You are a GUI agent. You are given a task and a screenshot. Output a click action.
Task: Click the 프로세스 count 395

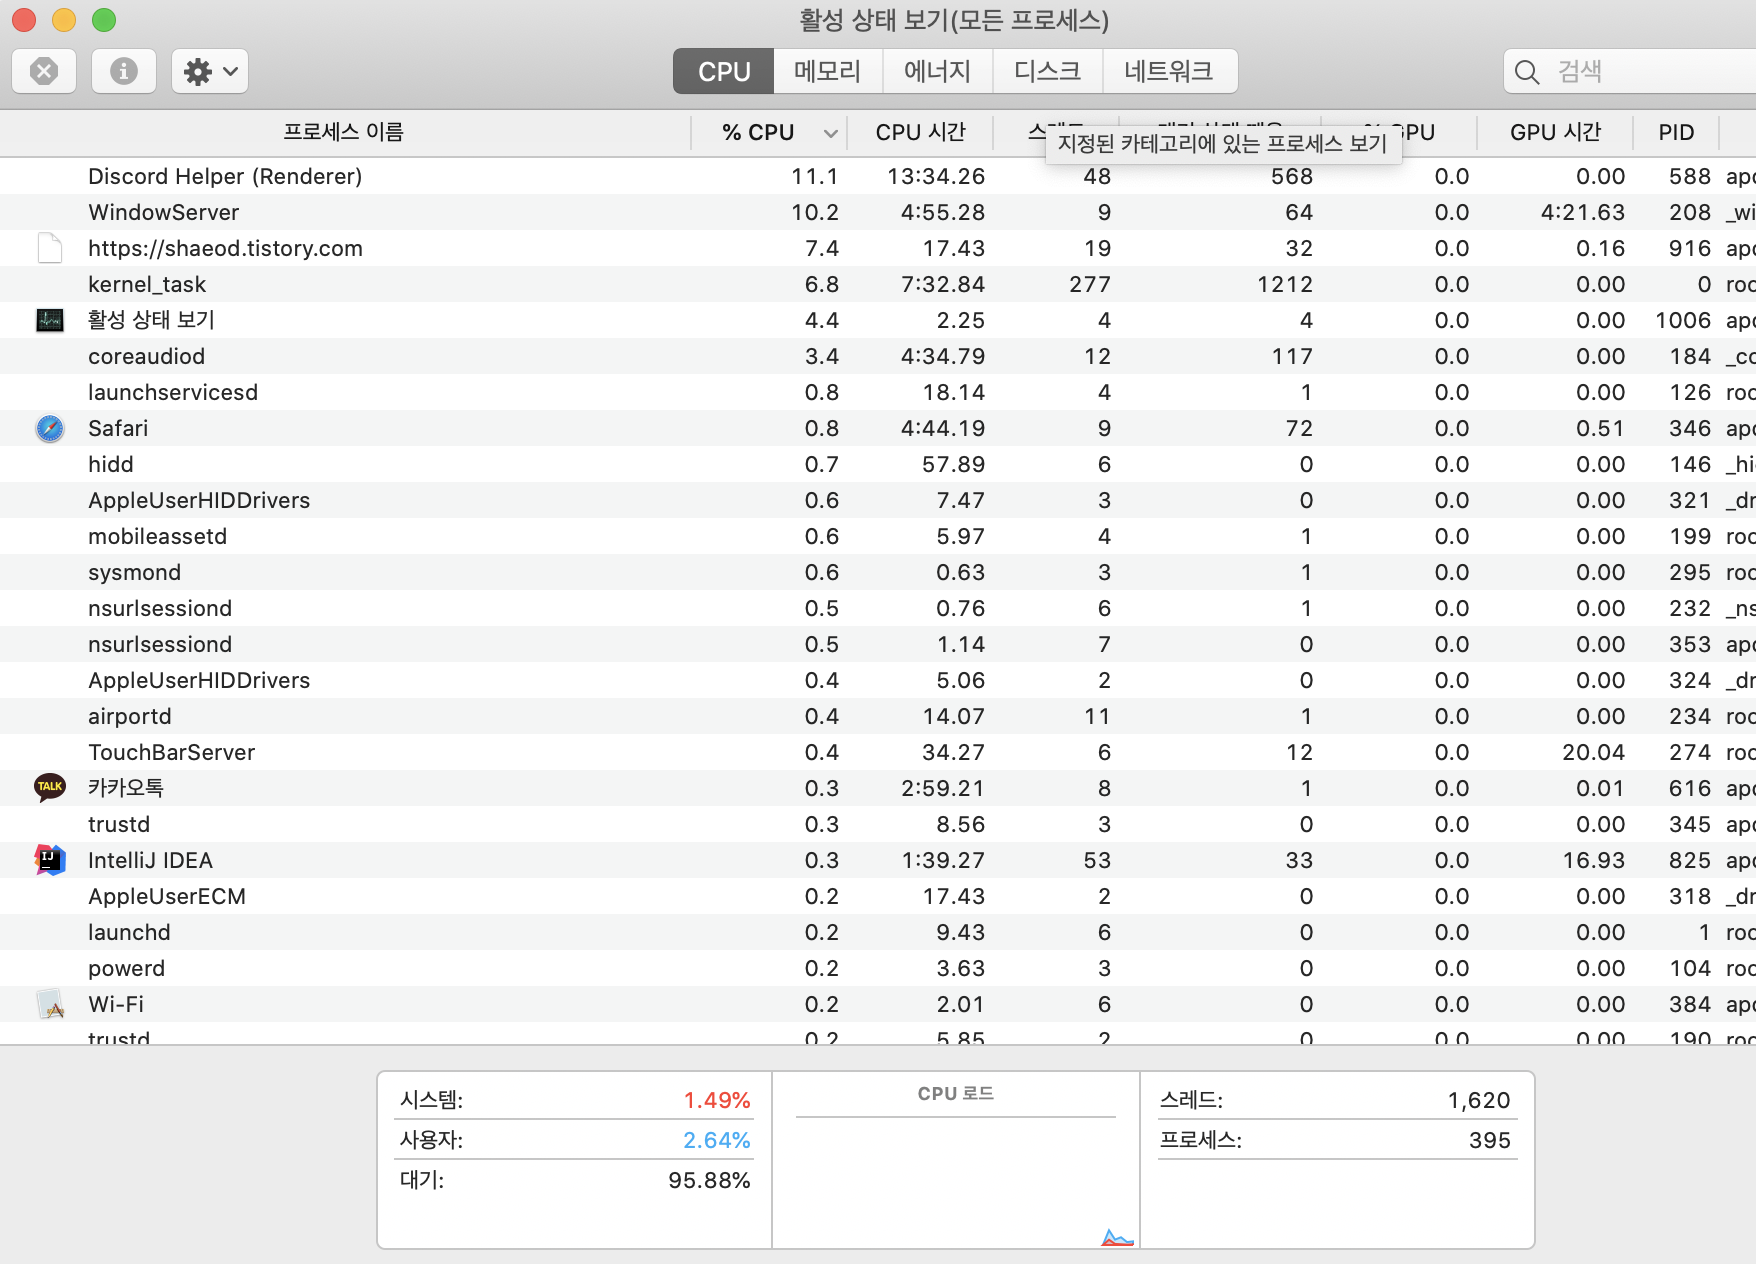[x=1490, y=1140]
